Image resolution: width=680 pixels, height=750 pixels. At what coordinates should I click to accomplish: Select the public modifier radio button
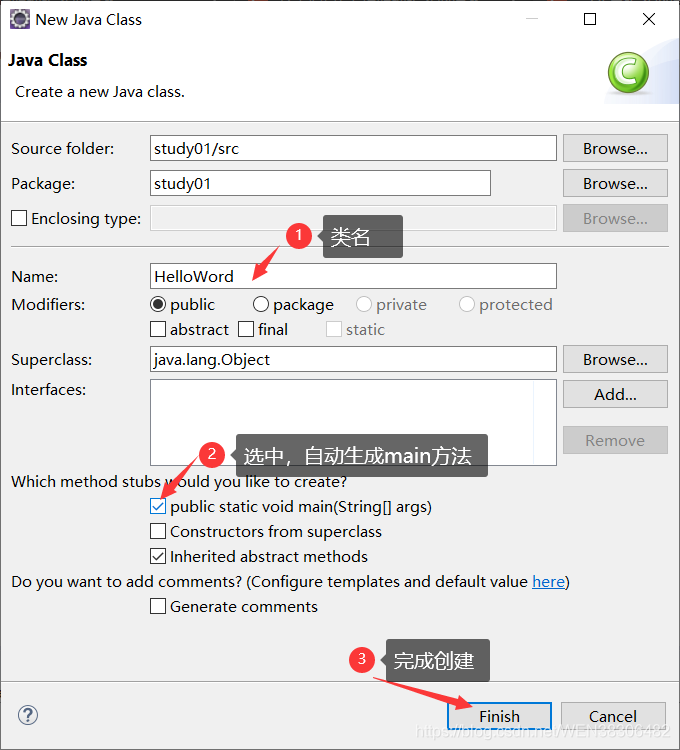[158, 304]
